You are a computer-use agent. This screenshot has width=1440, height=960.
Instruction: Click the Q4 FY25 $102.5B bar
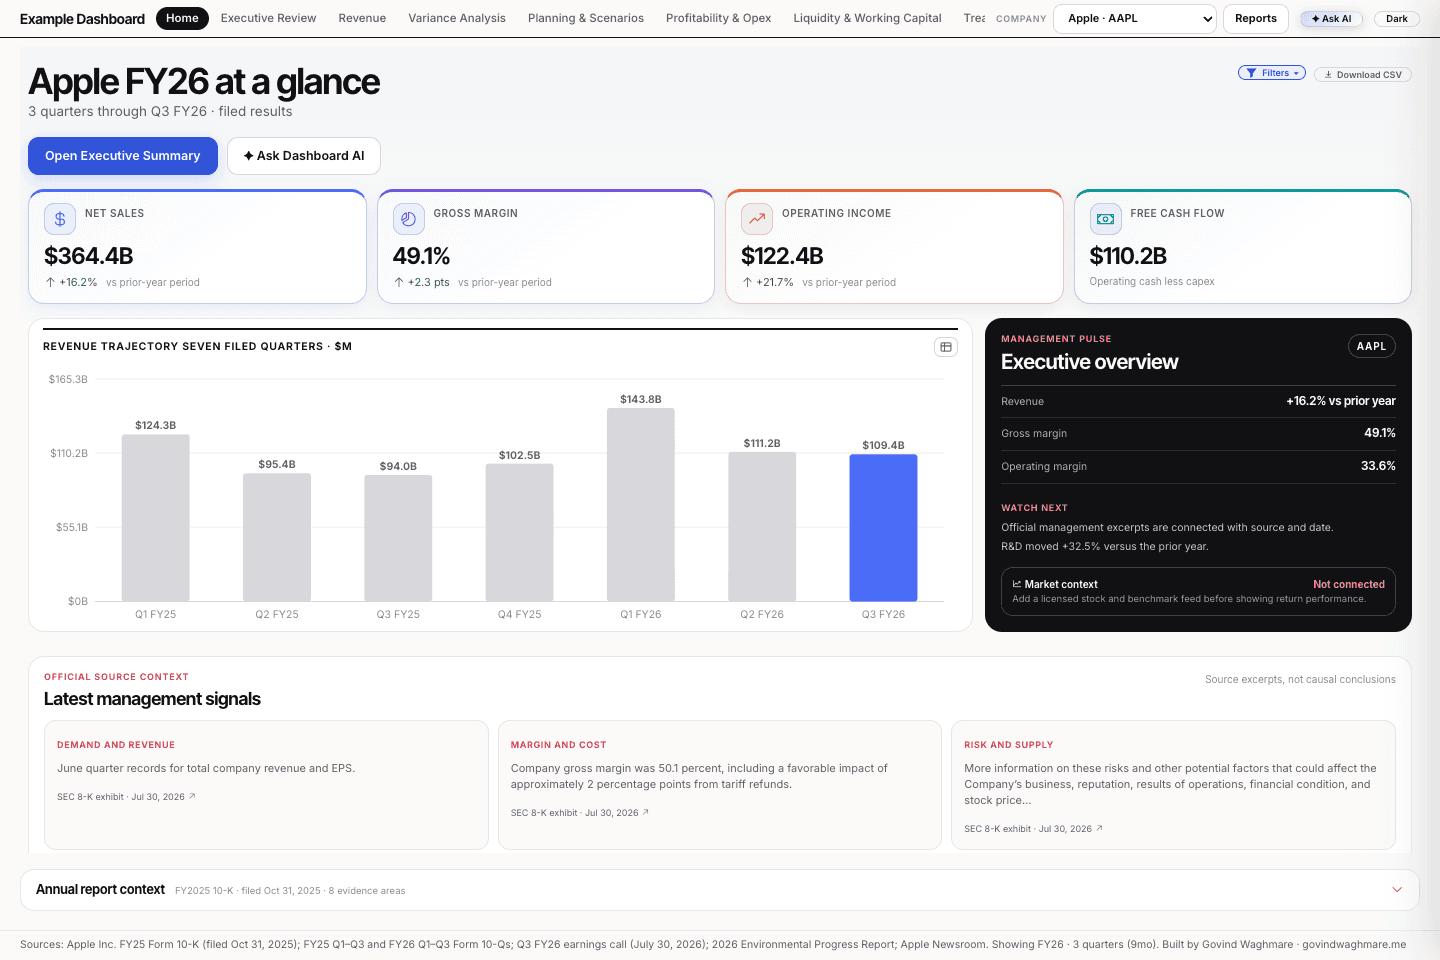(x=520, y=532)
